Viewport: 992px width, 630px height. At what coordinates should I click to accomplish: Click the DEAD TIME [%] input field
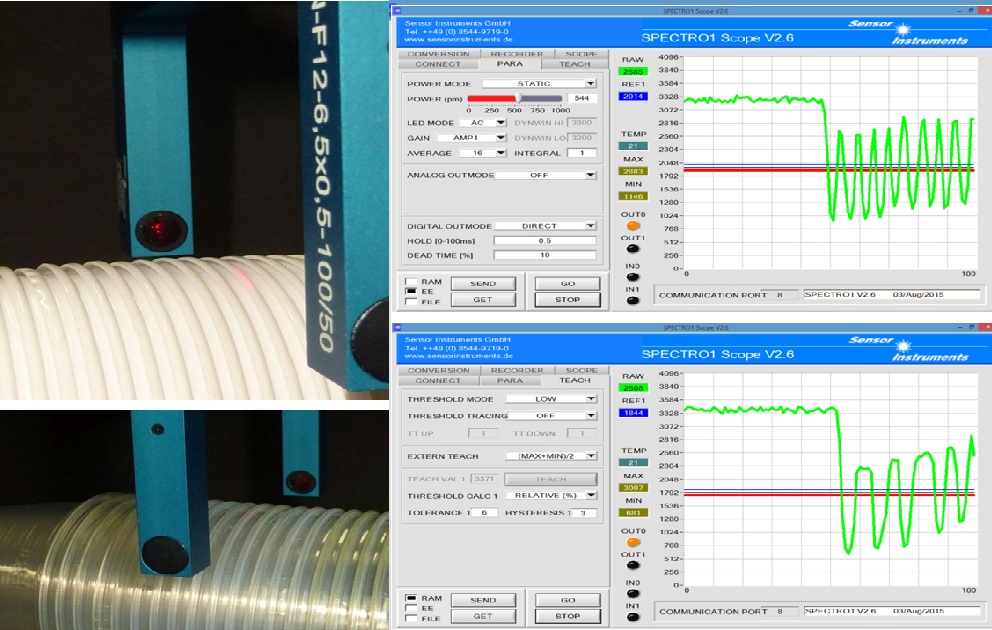pyautogui.click(x=545, y=256)
